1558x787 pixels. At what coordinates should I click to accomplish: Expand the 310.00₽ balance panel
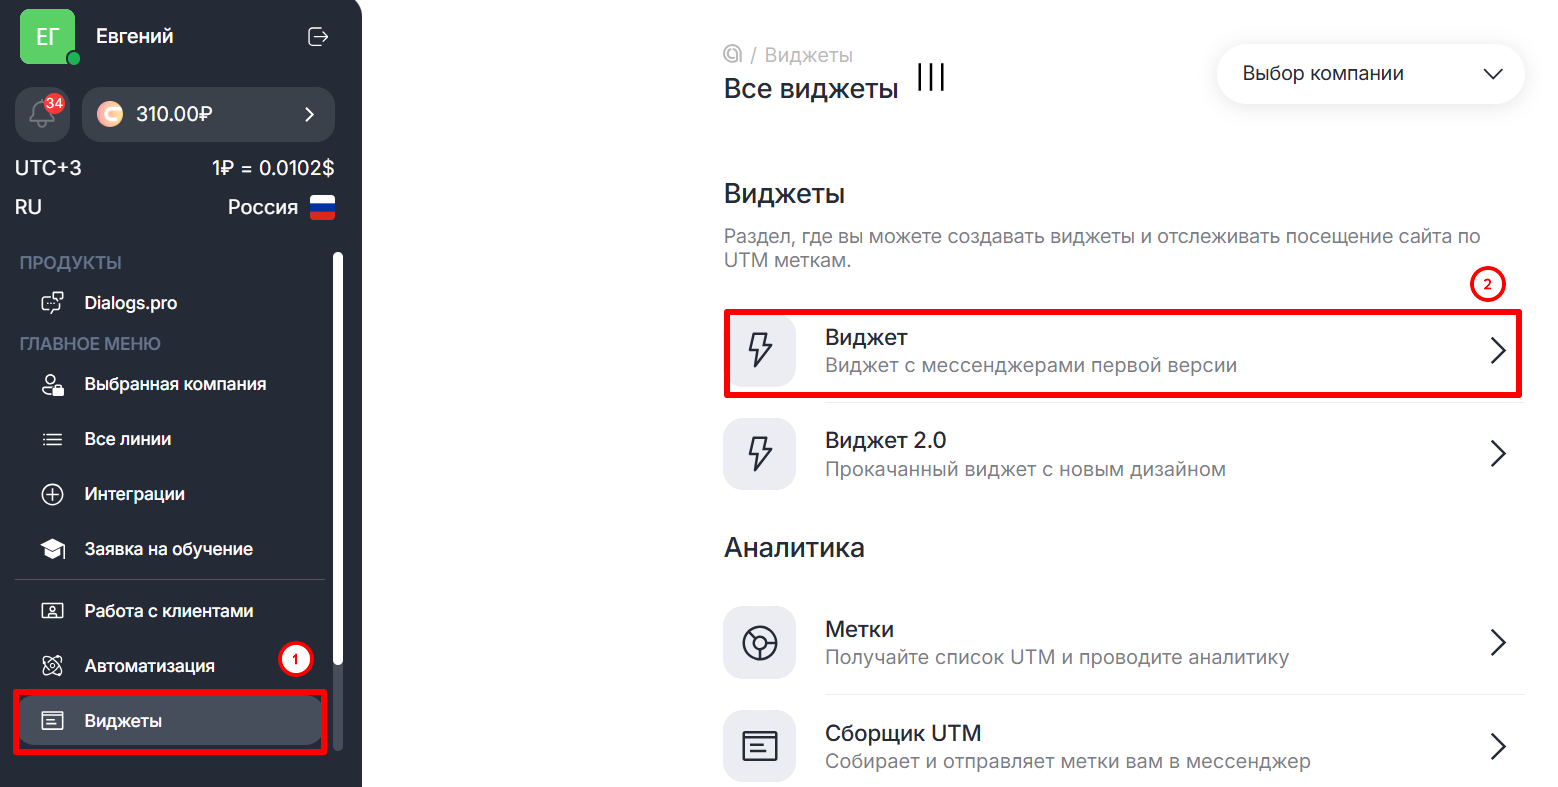tap(208, 114)
